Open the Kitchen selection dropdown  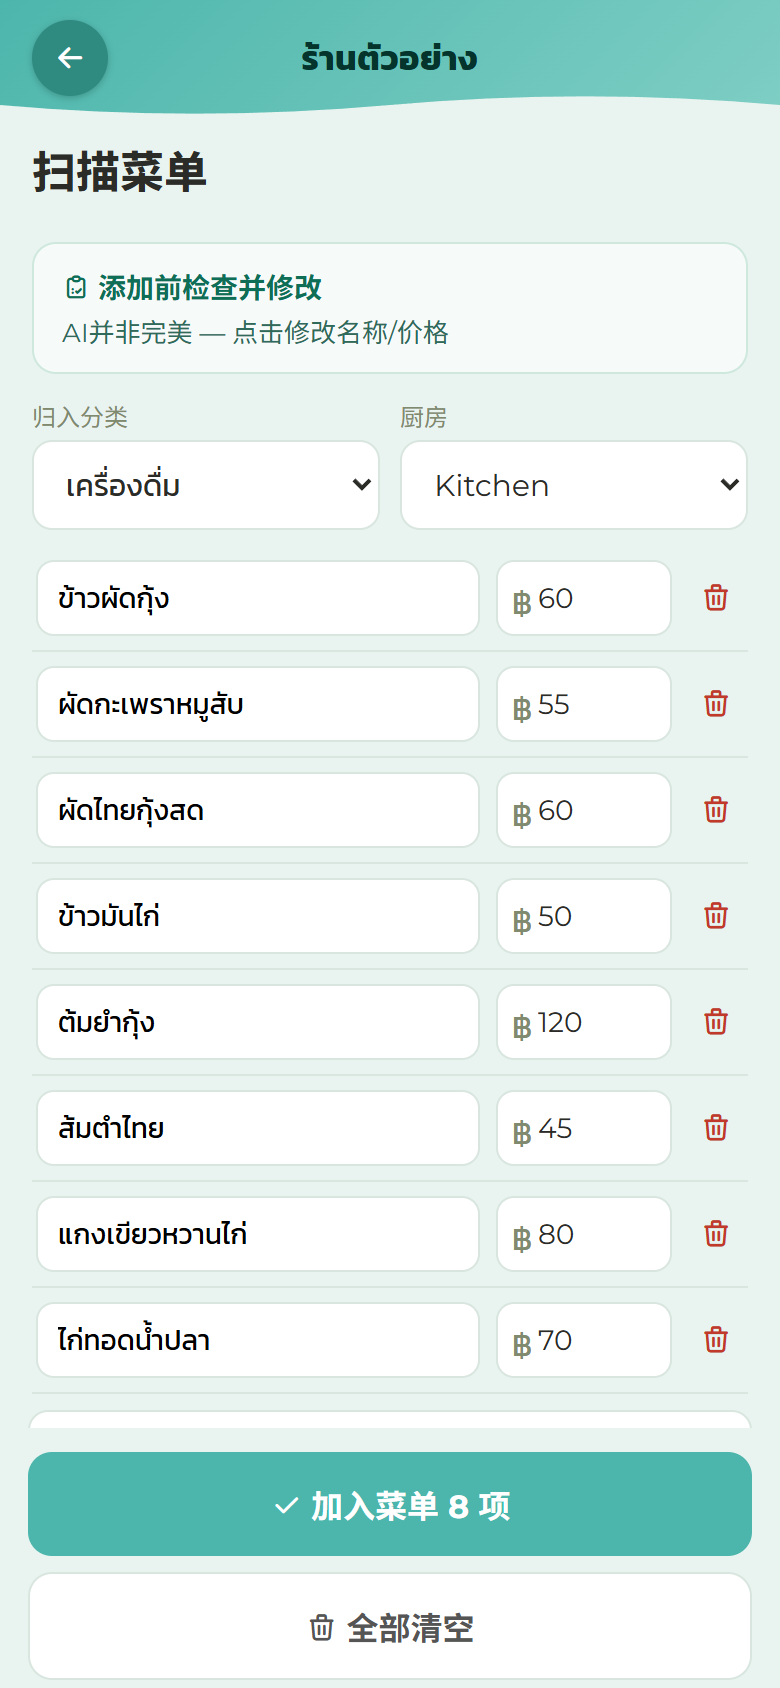tap(574, 485)
